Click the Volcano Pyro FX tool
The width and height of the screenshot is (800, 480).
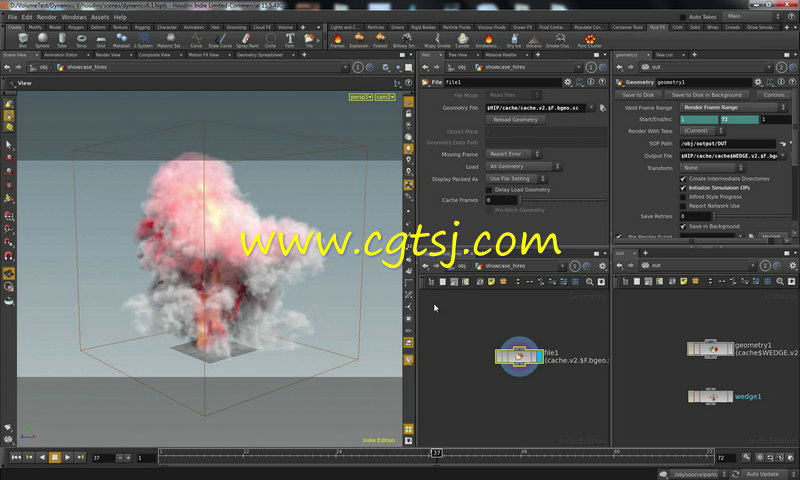click(x=534, y=40)
